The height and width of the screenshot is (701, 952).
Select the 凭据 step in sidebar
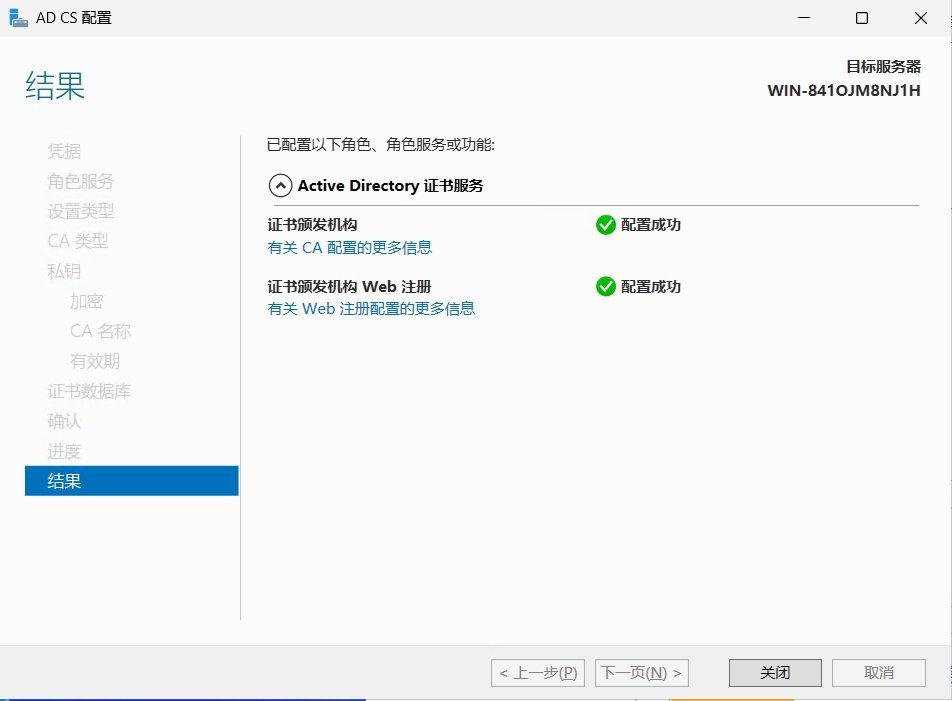pyautogui.click(x=64, y=151)
